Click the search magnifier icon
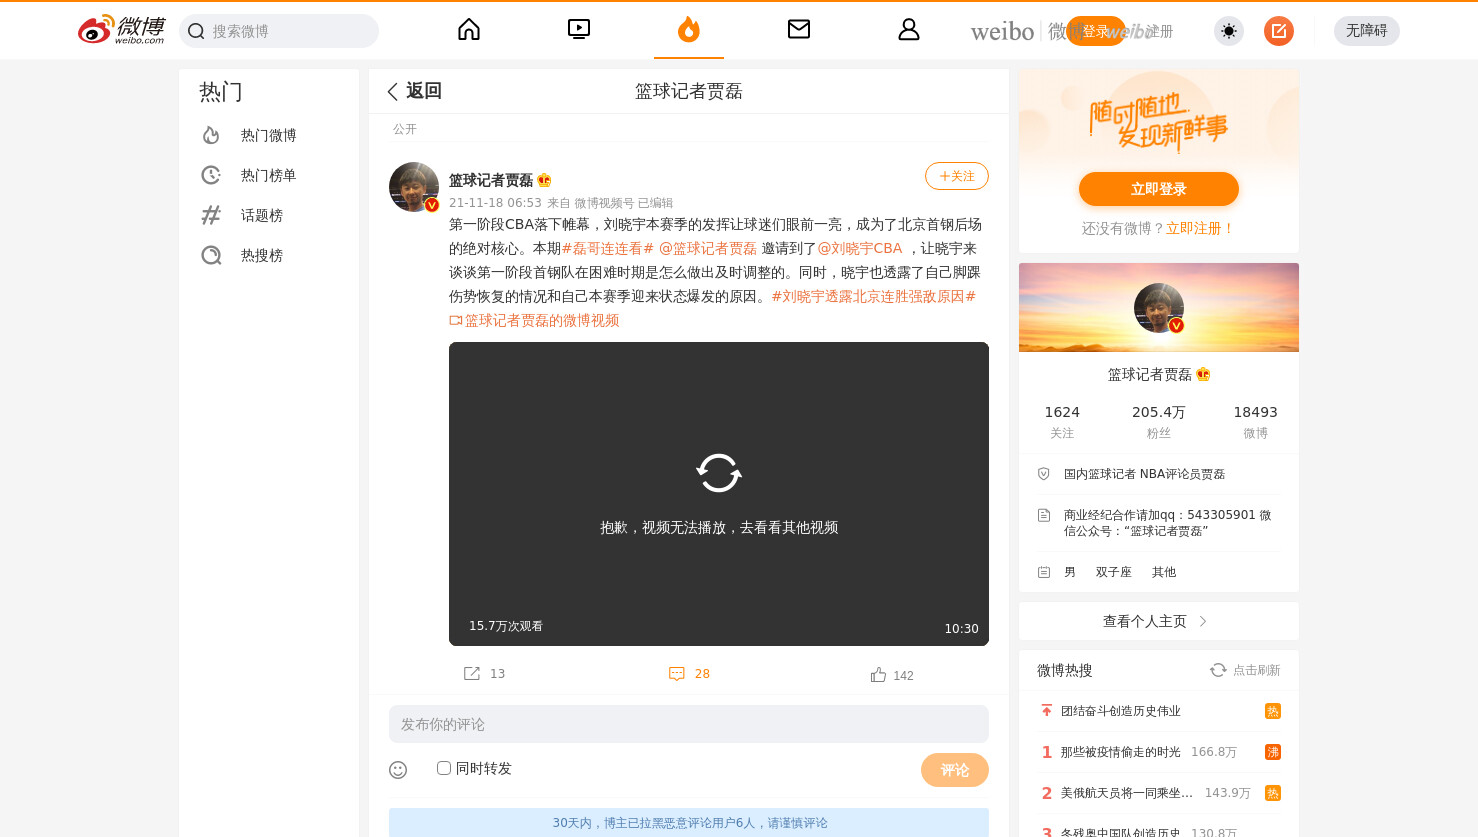This screenshot has height=837, width=1478. (x=197, y=31)
